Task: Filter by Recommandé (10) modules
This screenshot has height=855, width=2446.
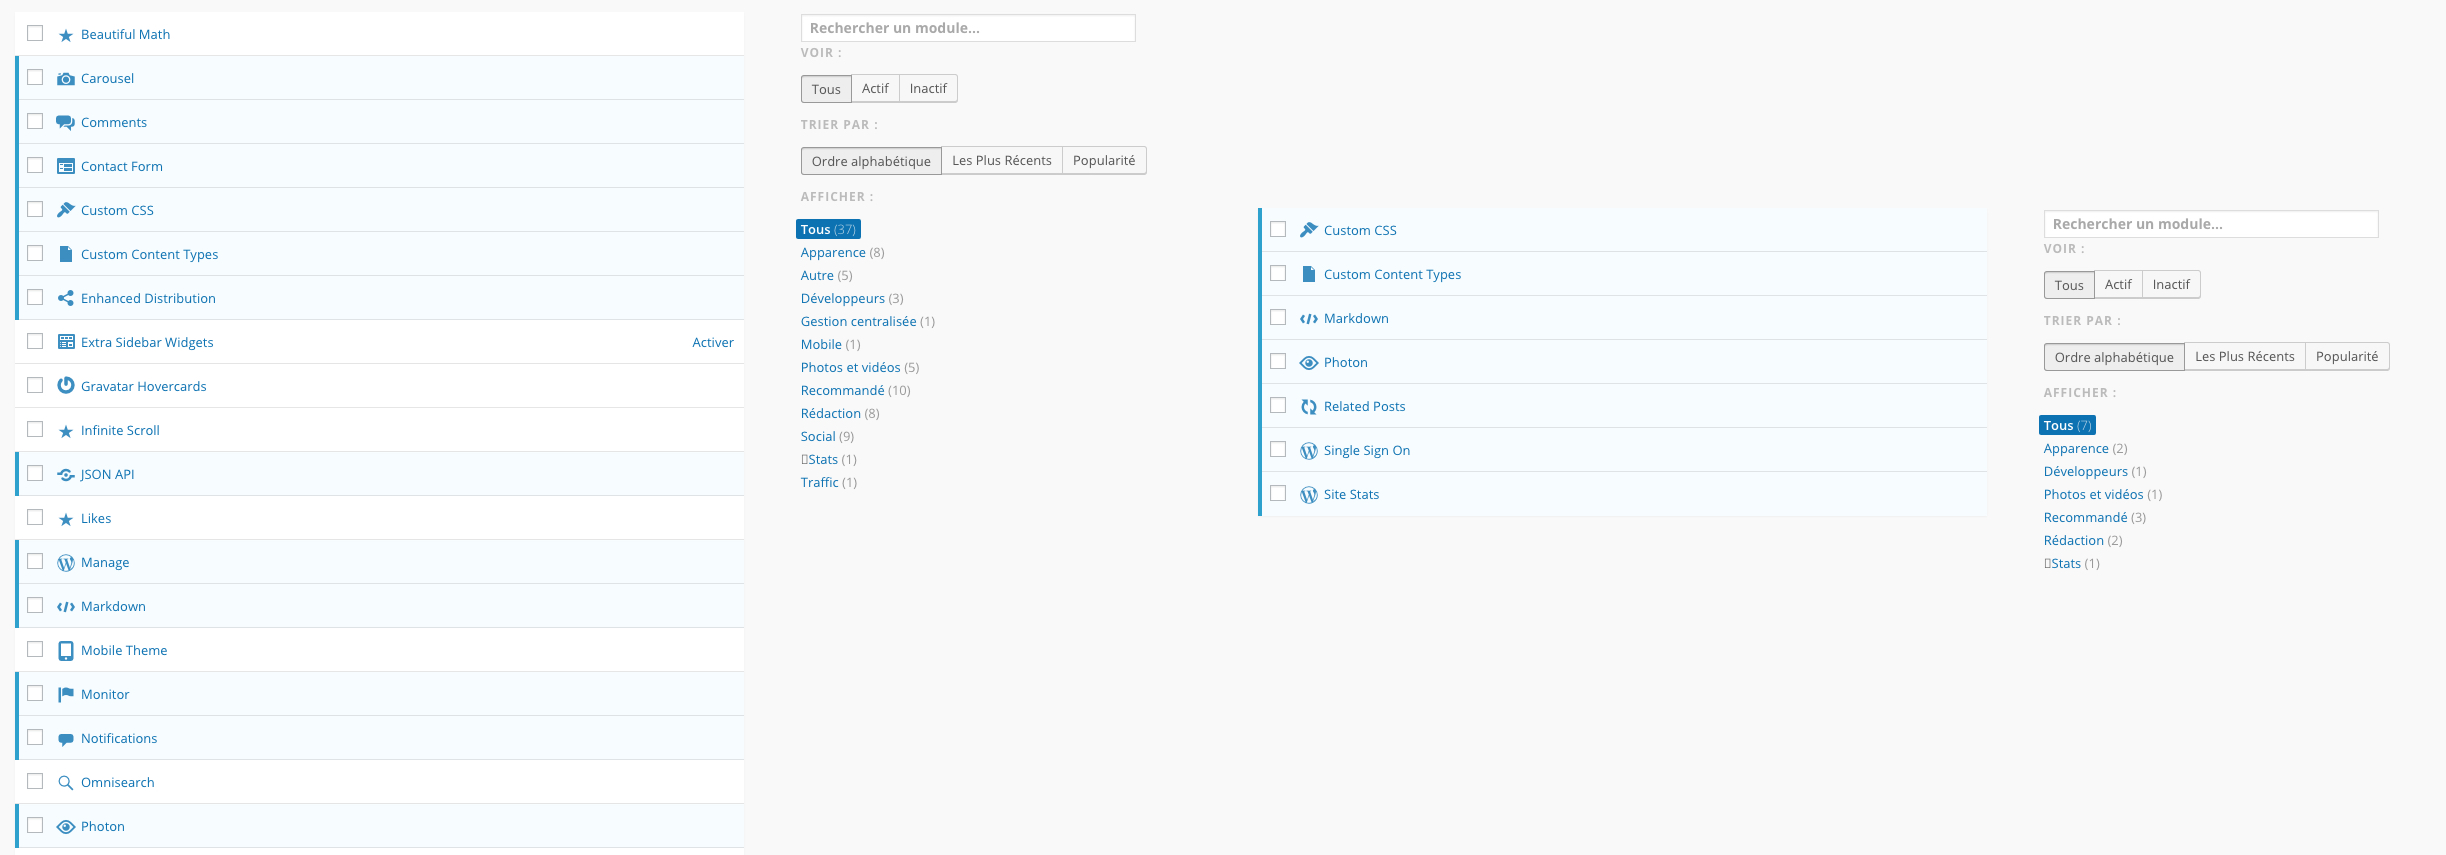Action: pyautogui.click(x=855, y=391)
